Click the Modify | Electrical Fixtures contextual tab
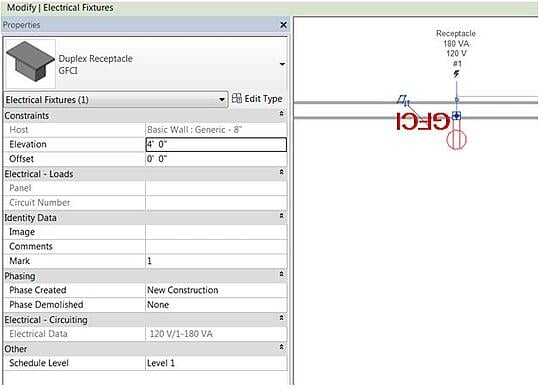Viewport: 539px width, 390px height. [60, 8]
